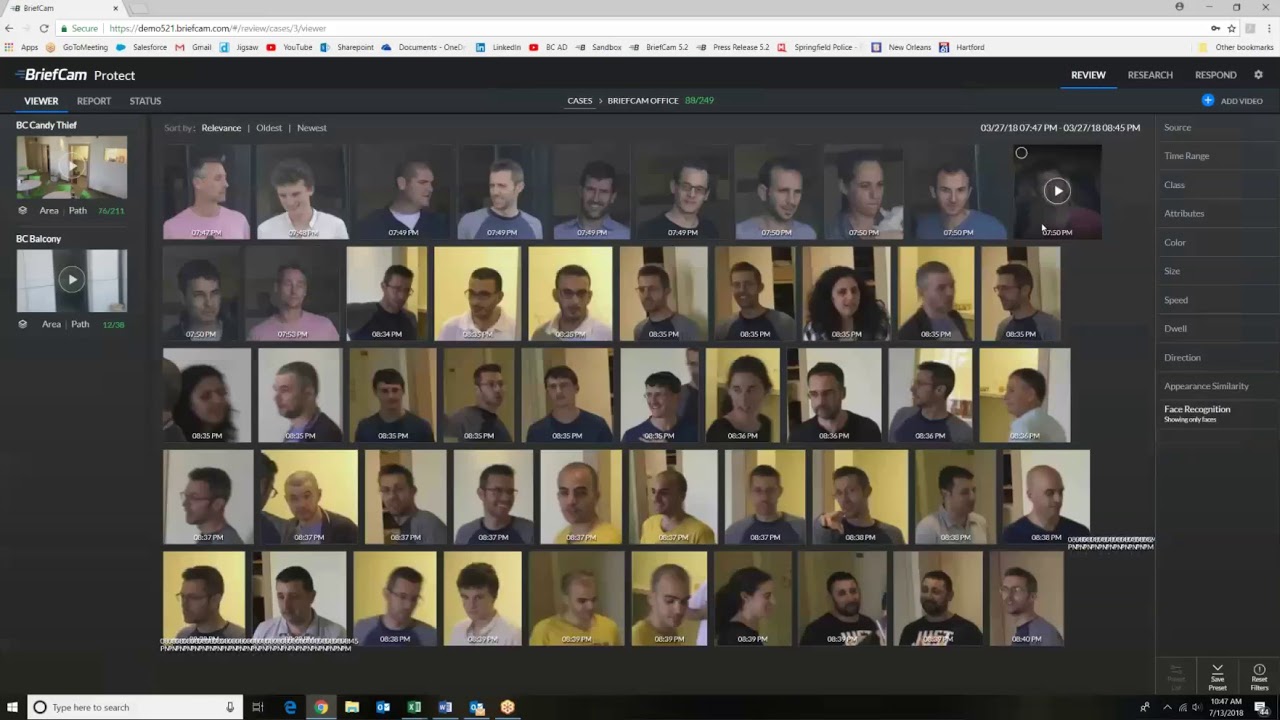The width and height of the screenshot is (1280, 720).
Task: Select the Status tab
Action: click(145, 101)
